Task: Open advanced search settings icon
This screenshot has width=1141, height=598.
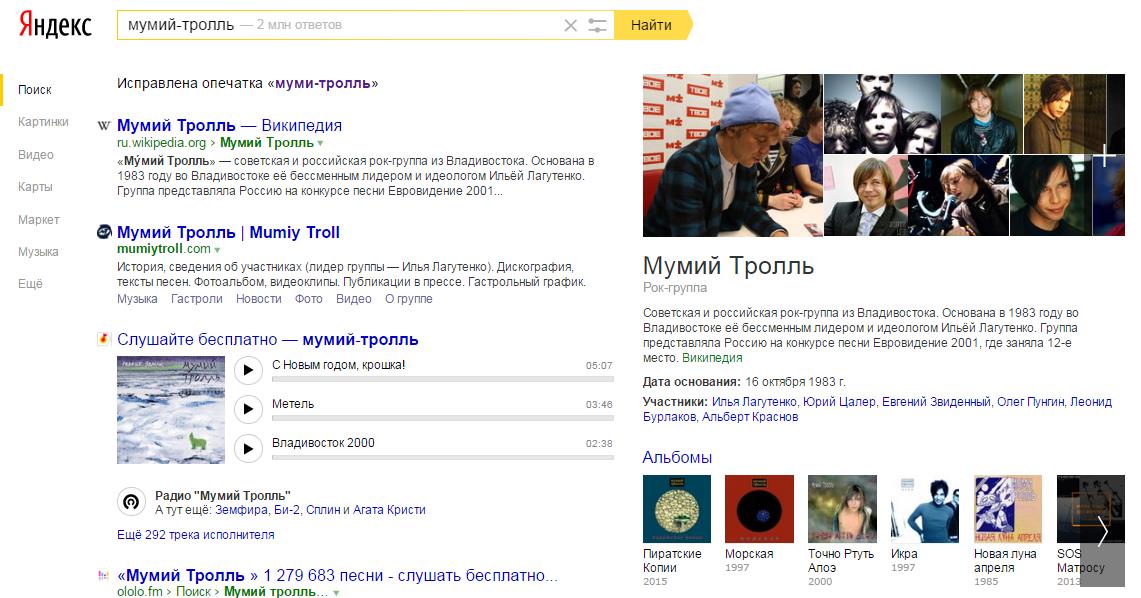Action: point(597,25)
